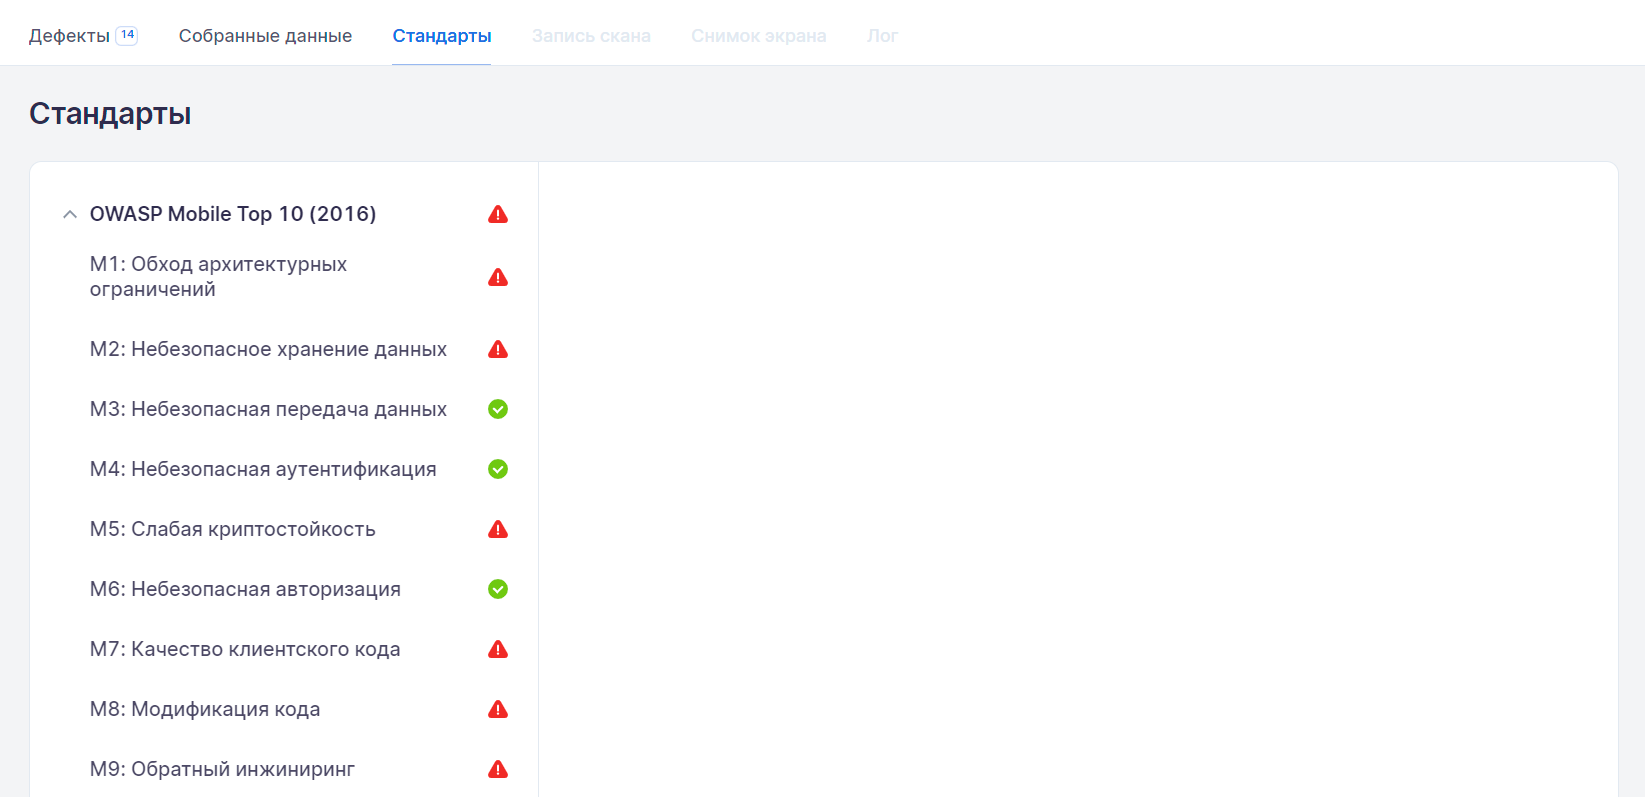Click the warning icon next to M1 item
The width and height of the screenshot is (1645, 797).
coord(498,277)
